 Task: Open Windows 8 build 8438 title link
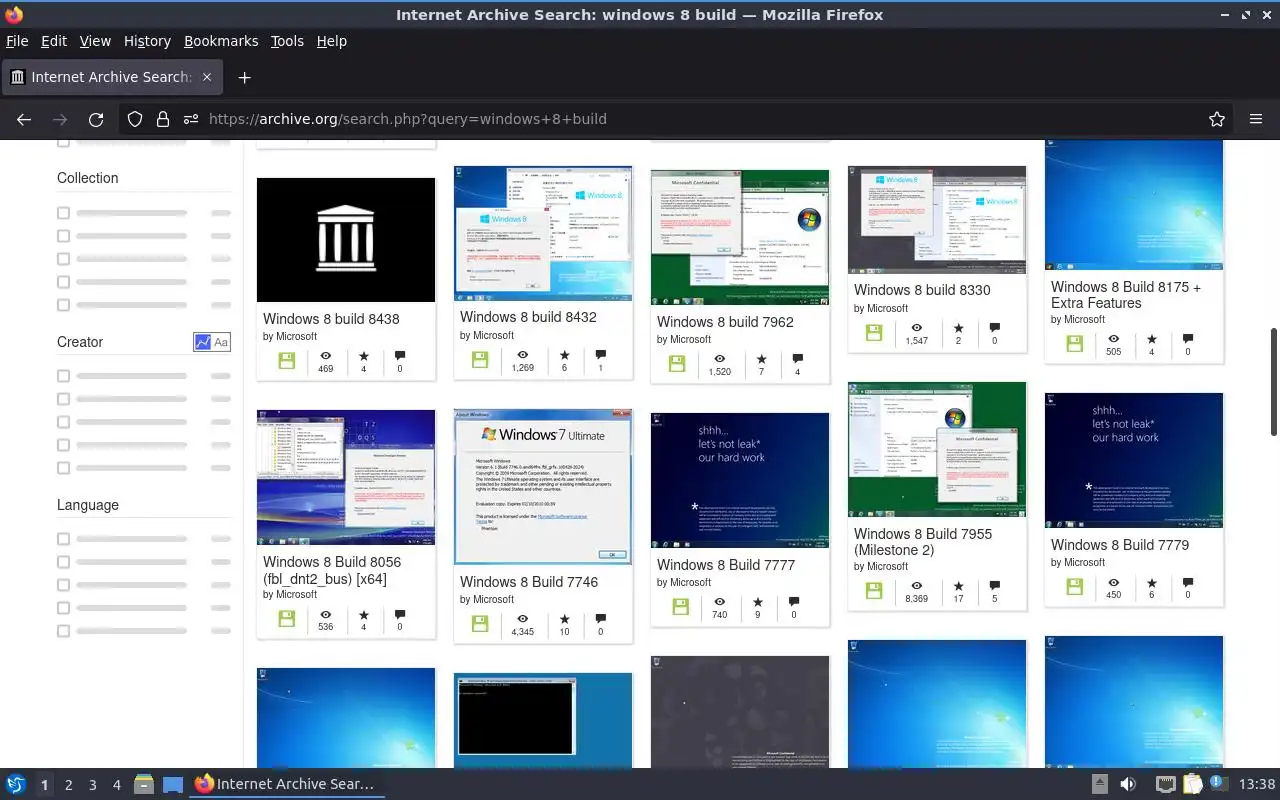point(331,319)
